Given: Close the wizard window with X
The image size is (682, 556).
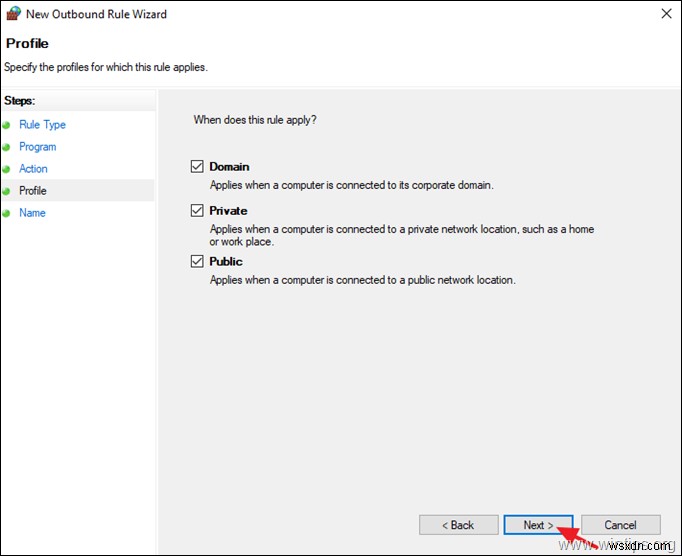Looking at the screenshot, I should pyautogui.click(x=666, y=13).
